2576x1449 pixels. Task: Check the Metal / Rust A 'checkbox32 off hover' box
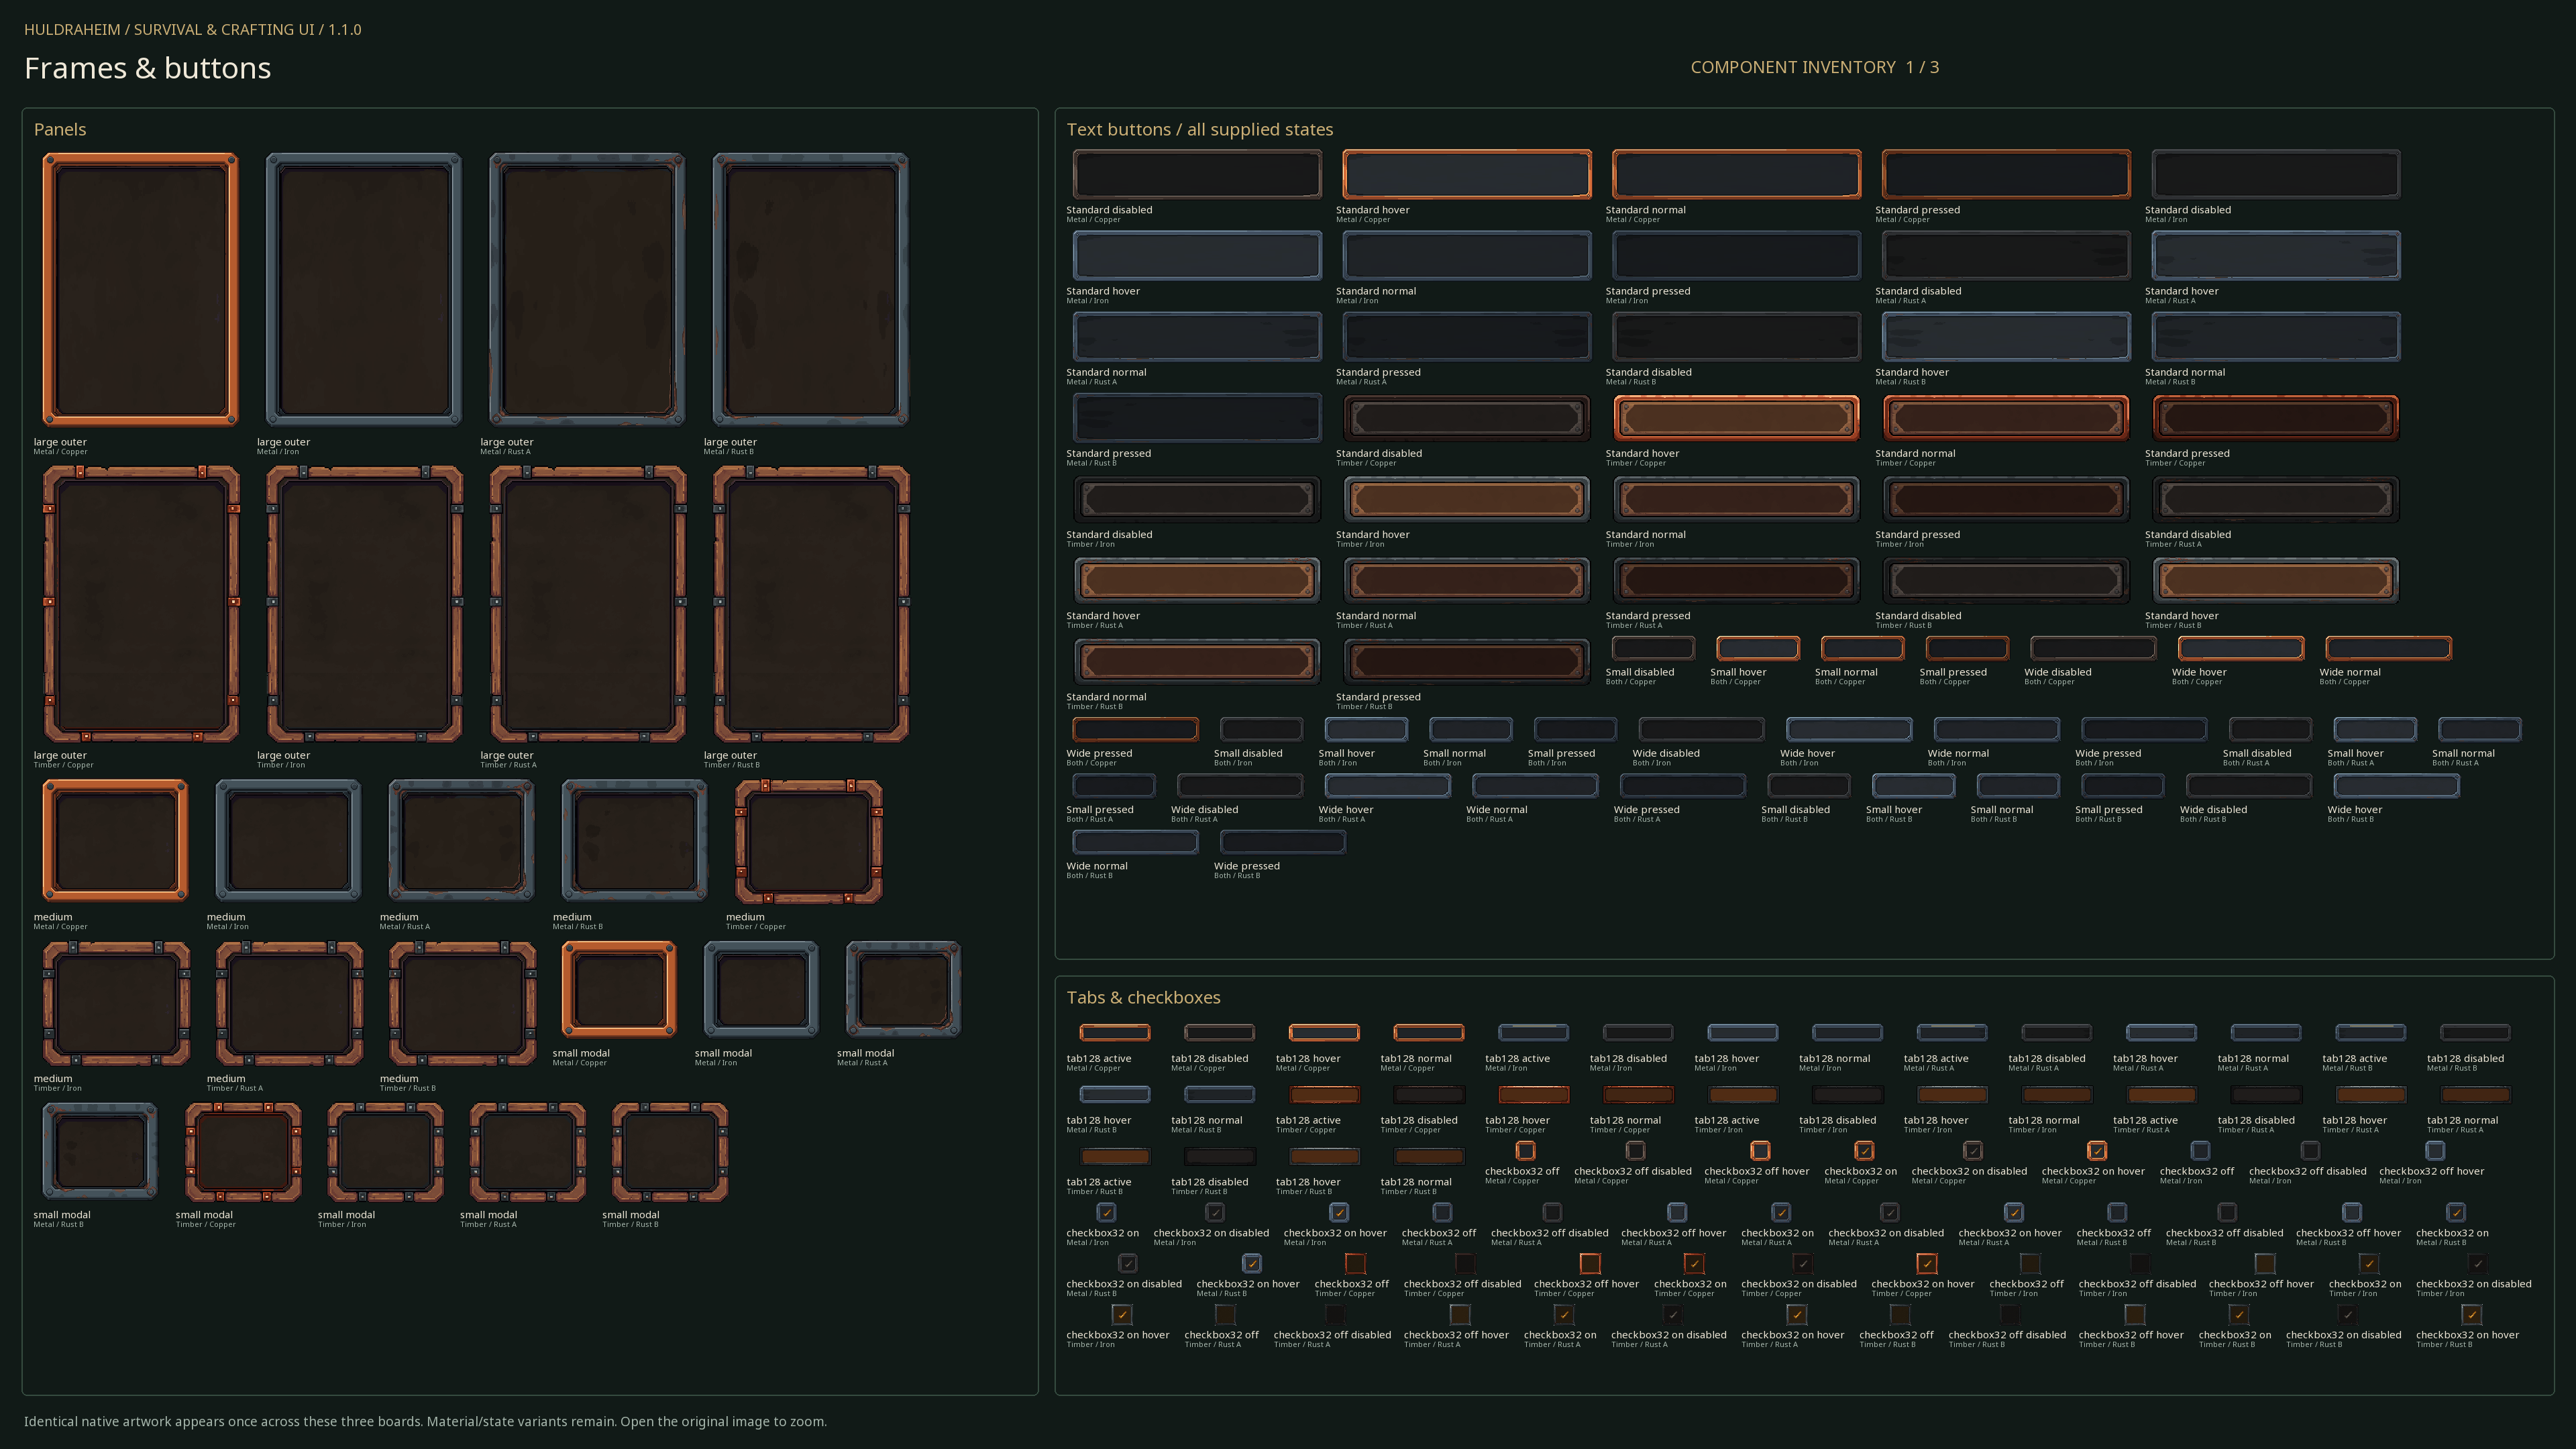click(x=1677, y=1213)
